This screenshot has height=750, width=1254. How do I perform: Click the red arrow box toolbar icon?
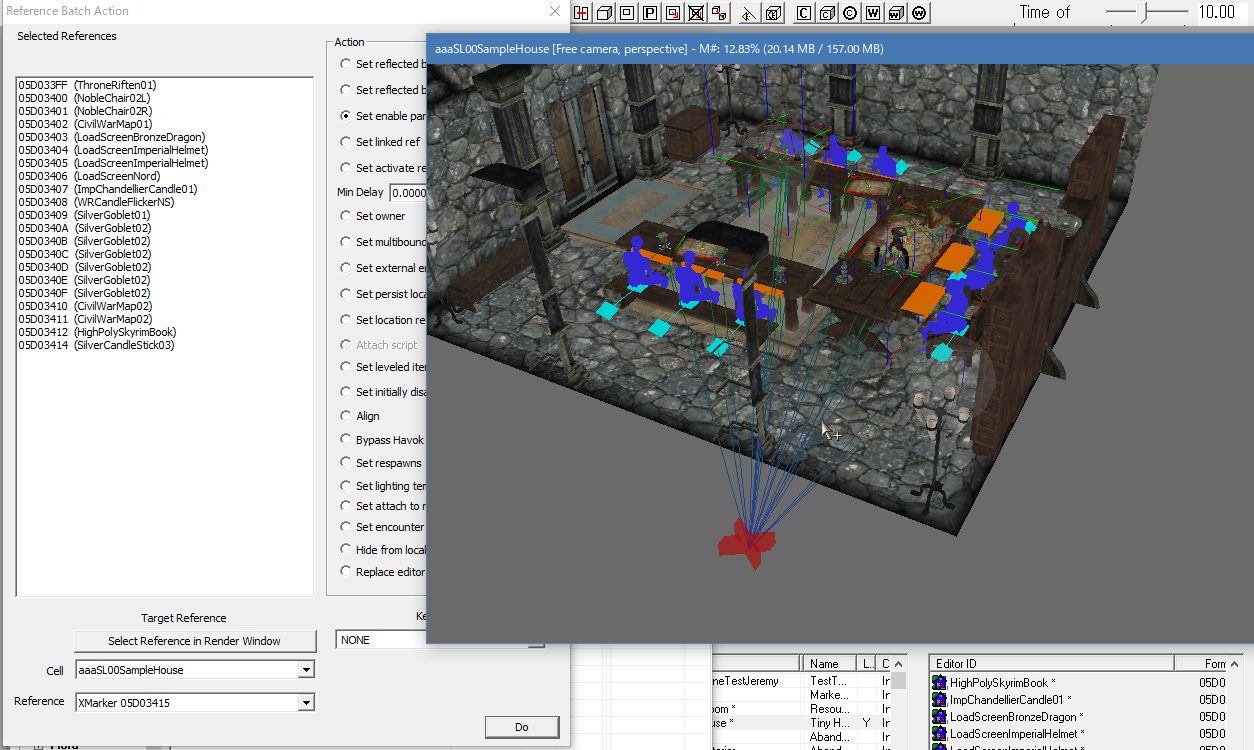(x=673, y=13)
